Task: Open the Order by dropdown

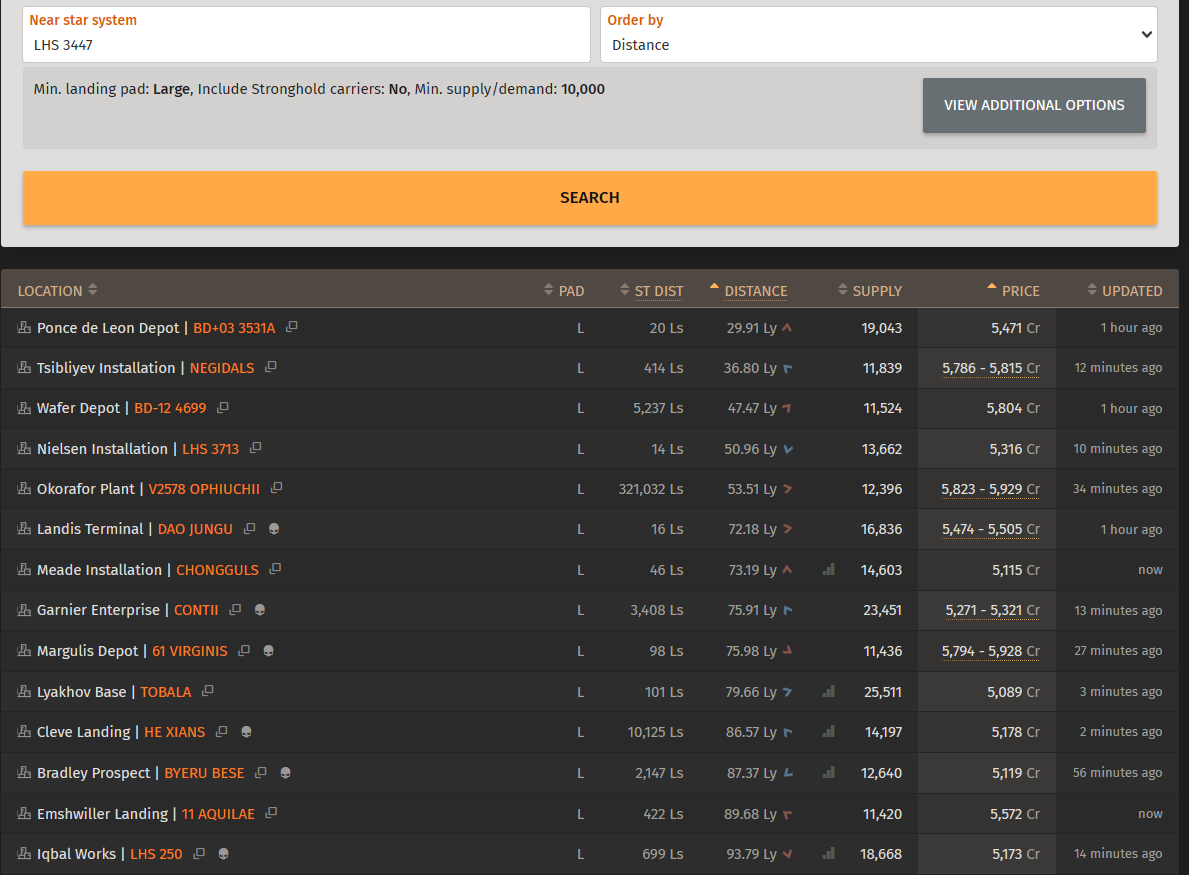Action: [878, 35]
